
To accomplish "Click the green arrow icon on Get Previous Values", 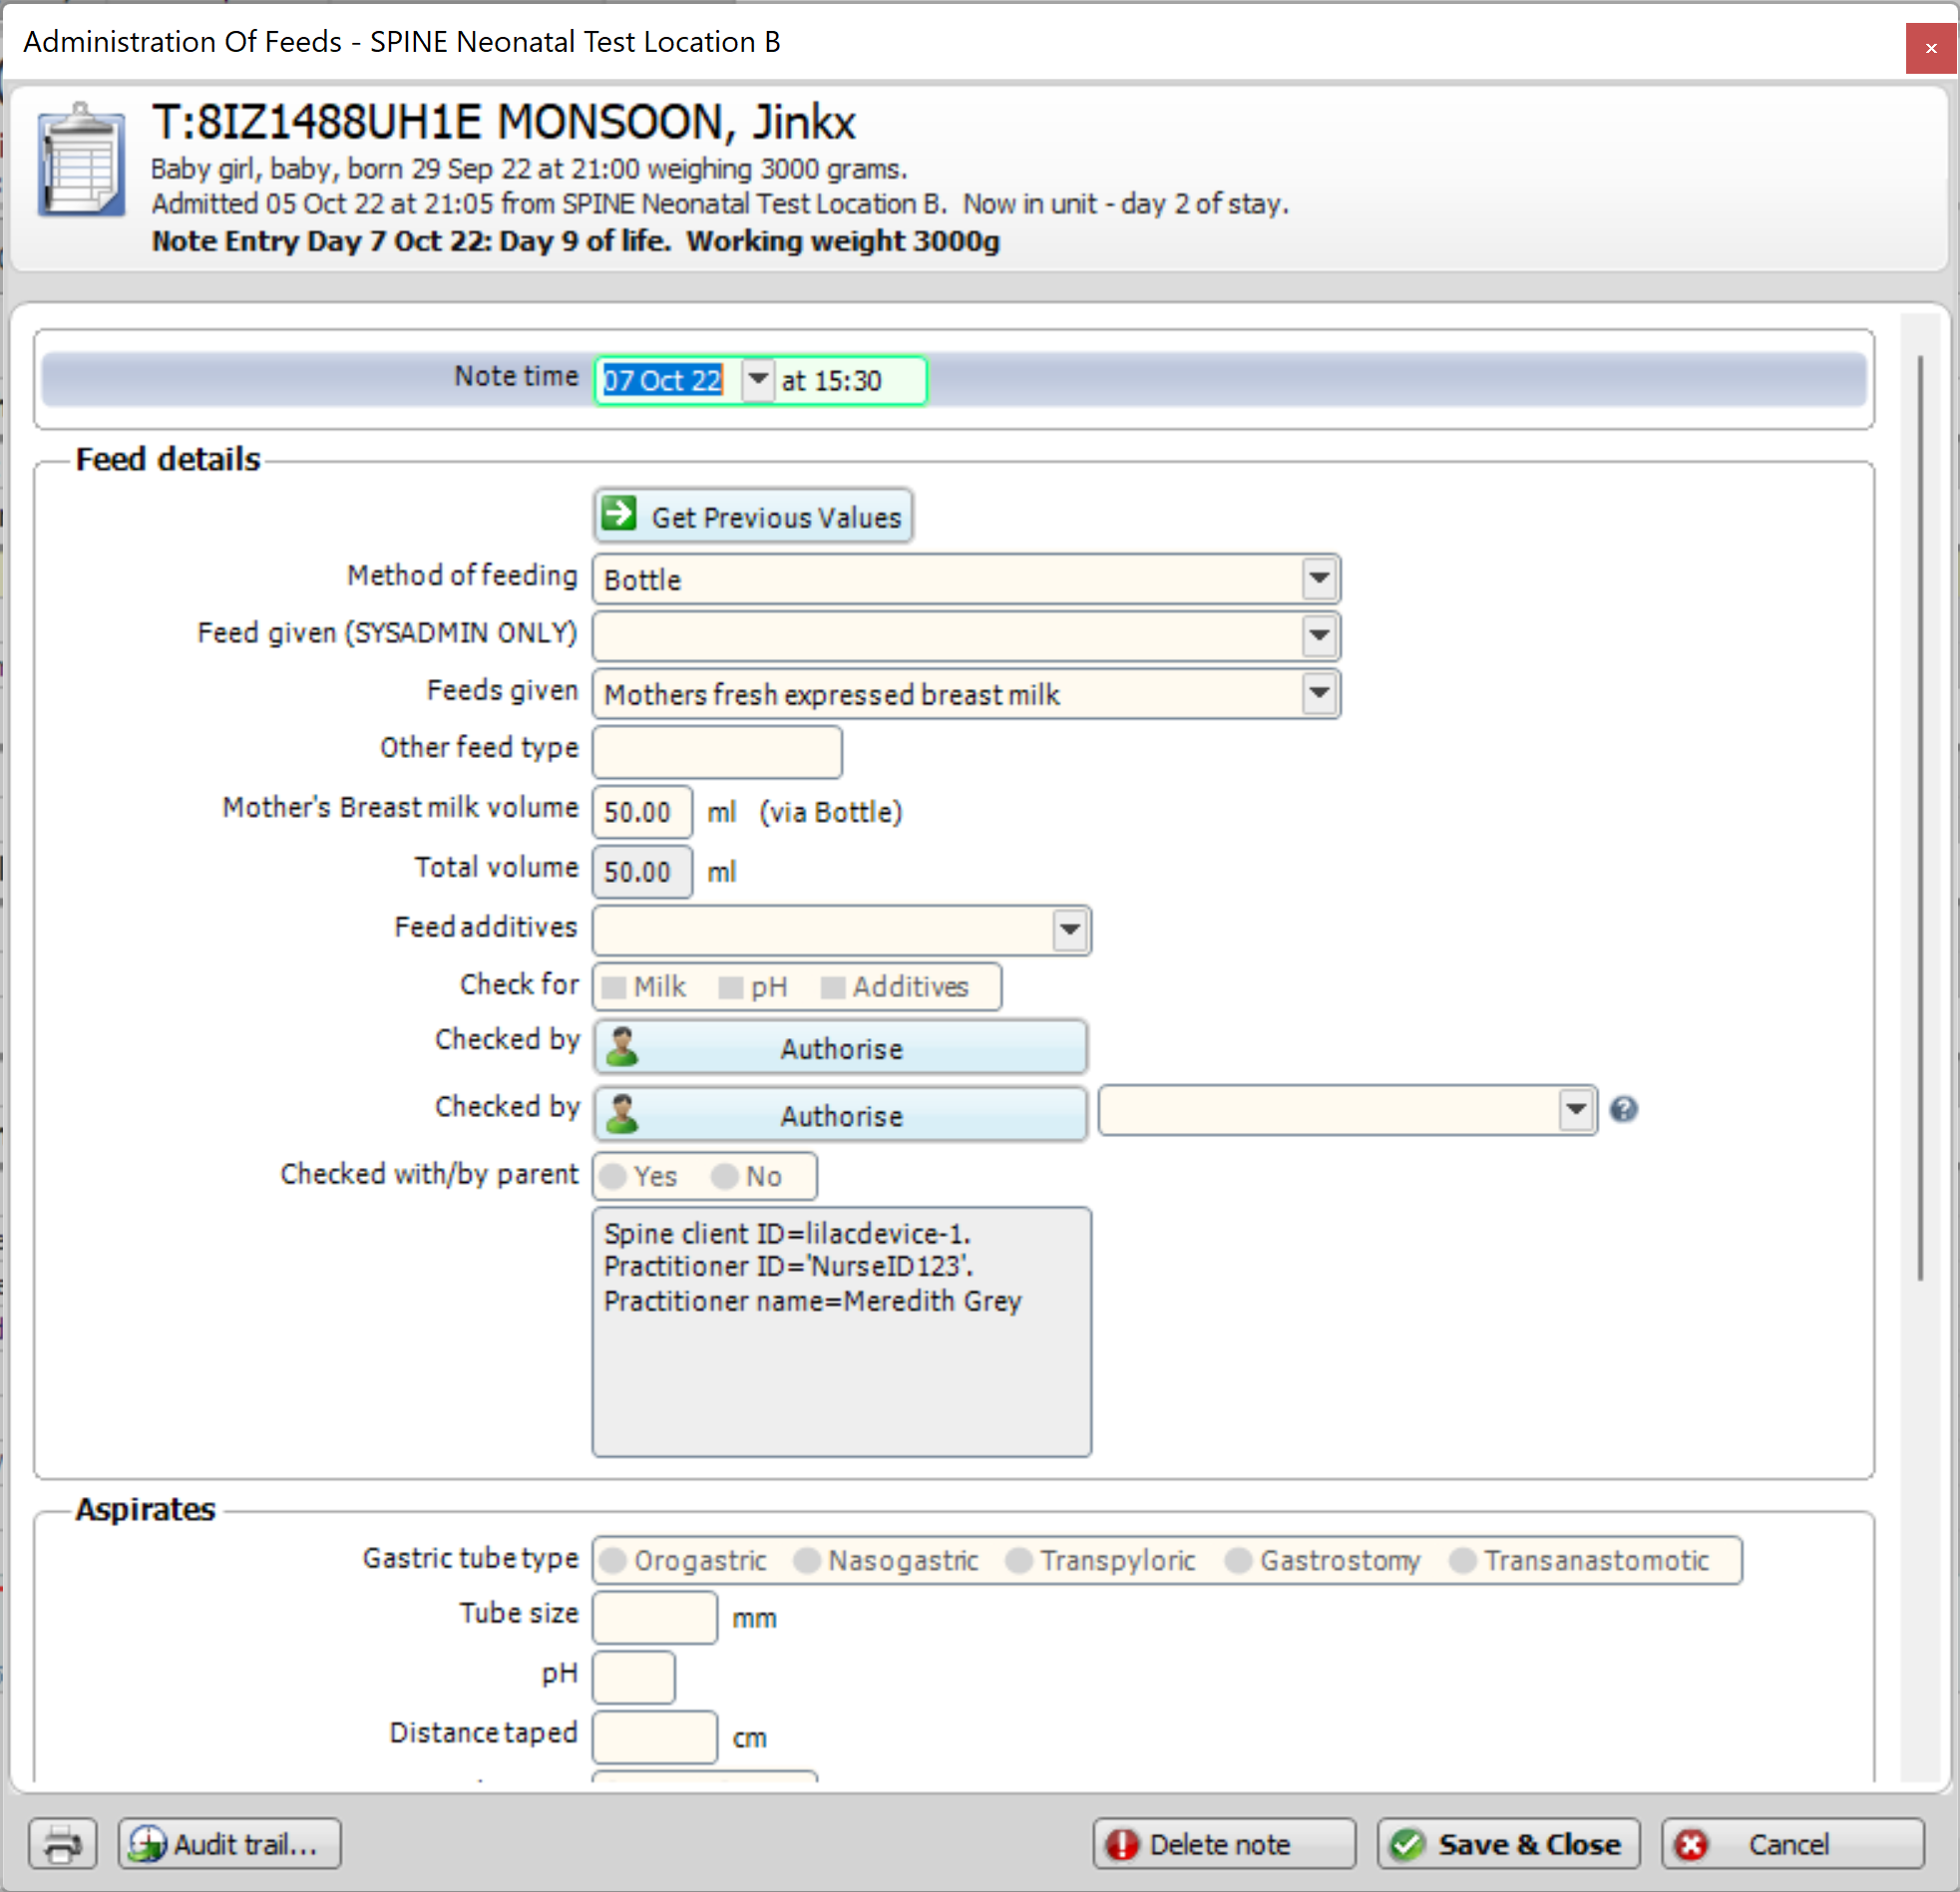I will click(619, 514).
